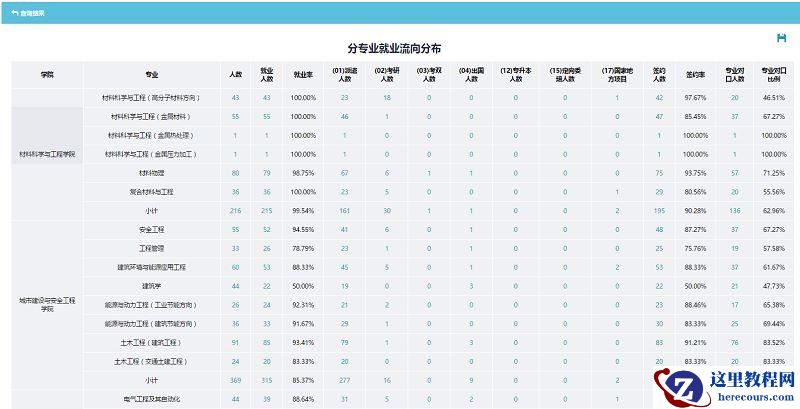Click the back arrow beside 查询结果
This screenshot has width=800, height=409.
point(14,13)
